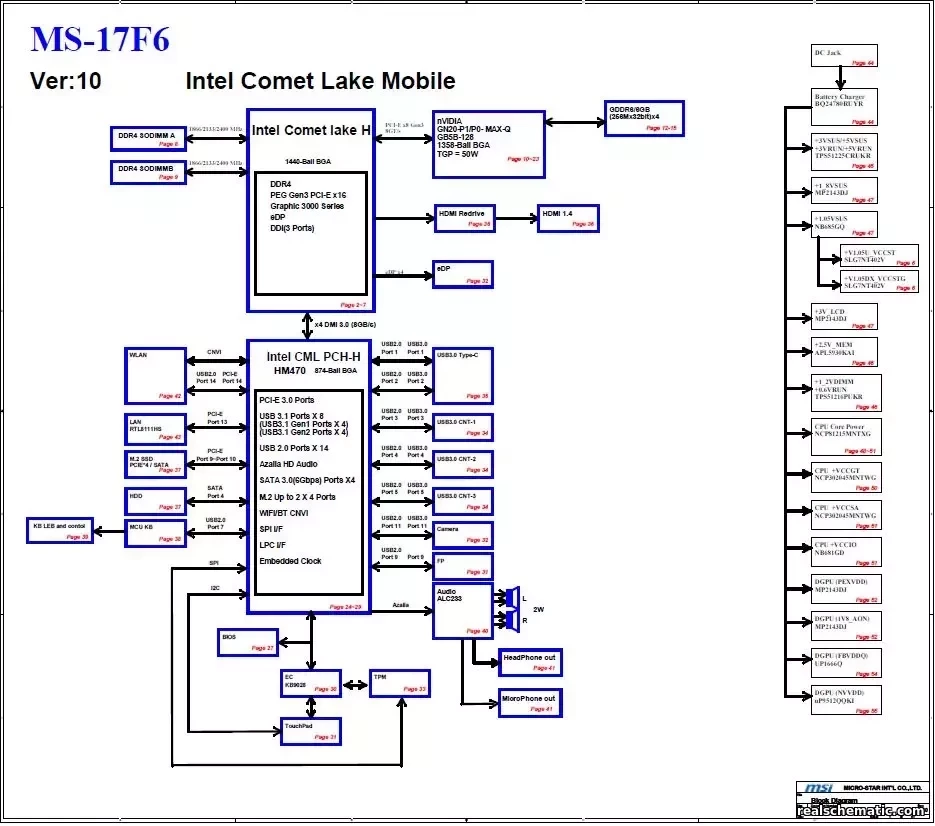The height and width of the screenshot is (826, 935).
Task: Click the nVIDIA GN20-P1 GPU block
Action: [487, 140]
